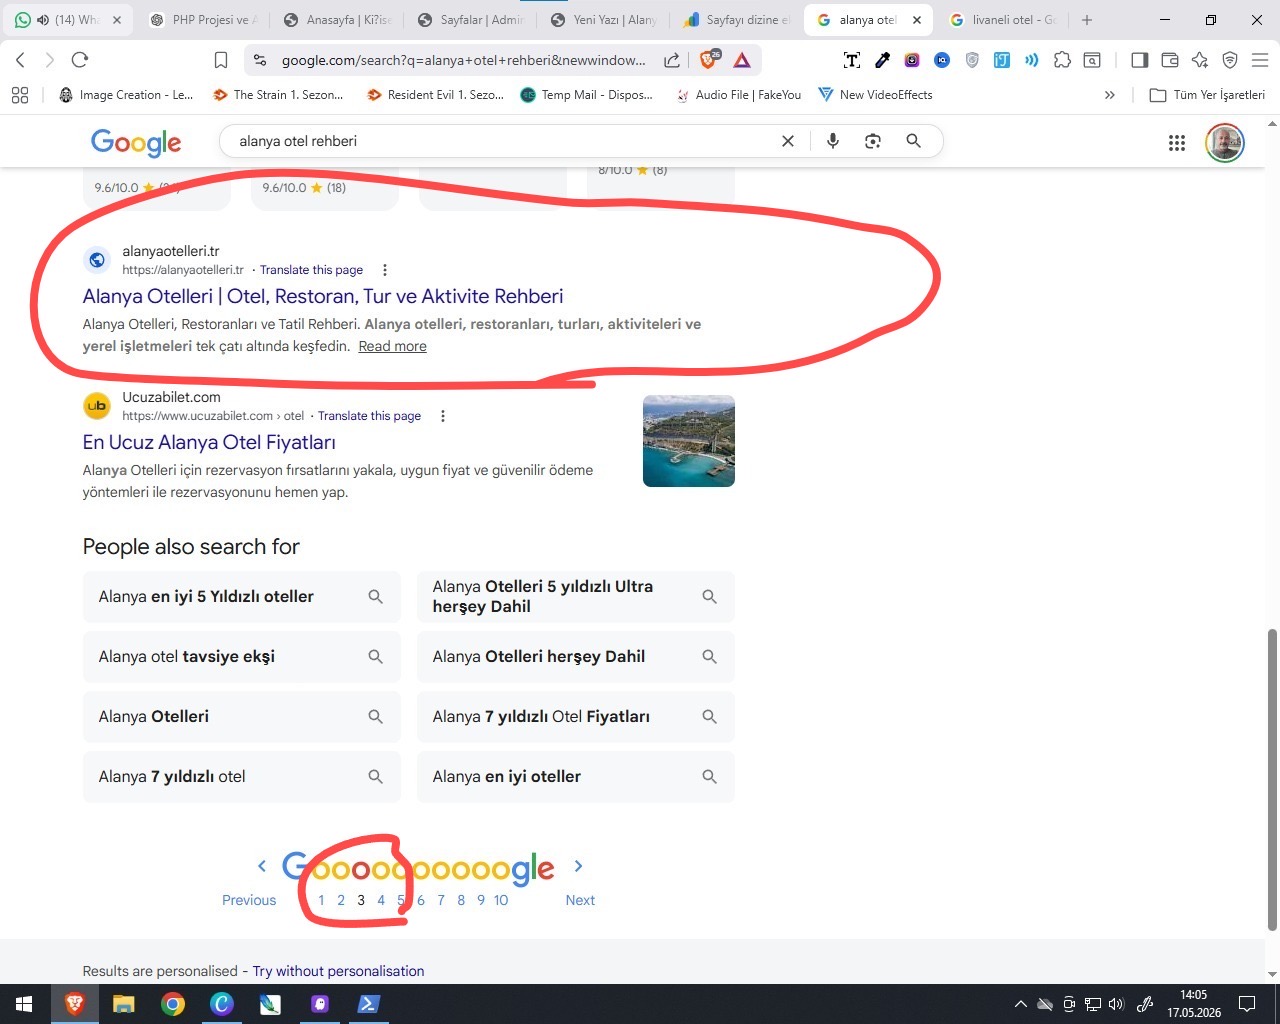
Task: Launch Google Chrome from the taskbar
Action: tap(173, 1004)
